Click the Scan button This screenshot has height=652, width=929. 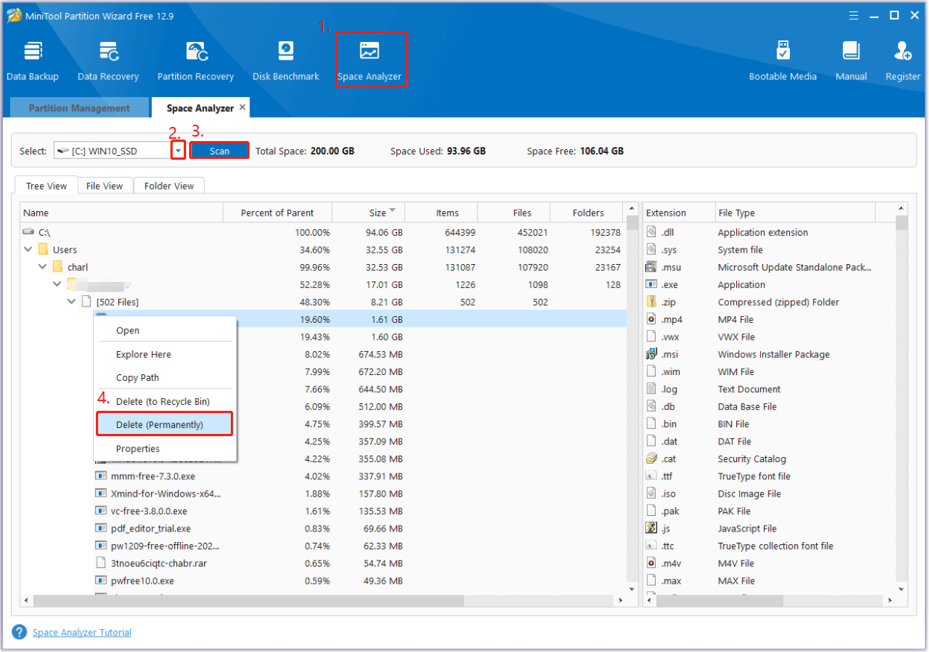pos(219,151)
